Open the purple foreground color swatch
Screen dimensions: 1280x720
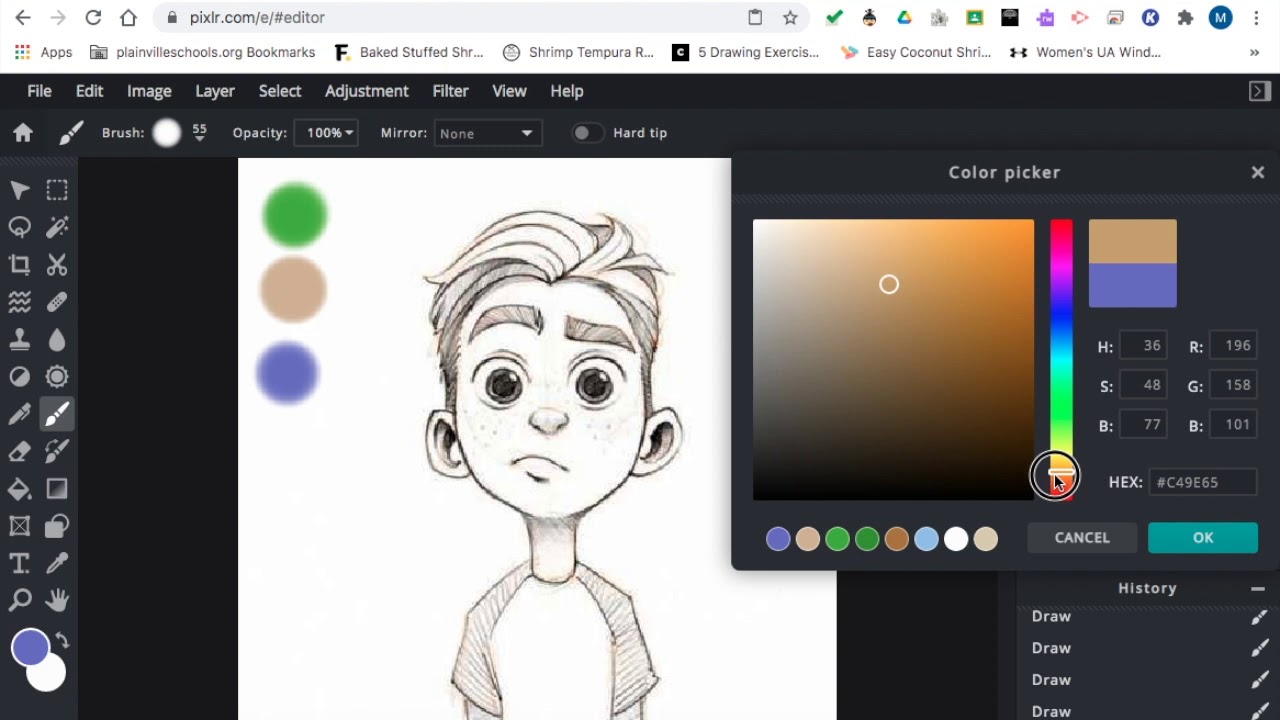click(x=30, y=647)
